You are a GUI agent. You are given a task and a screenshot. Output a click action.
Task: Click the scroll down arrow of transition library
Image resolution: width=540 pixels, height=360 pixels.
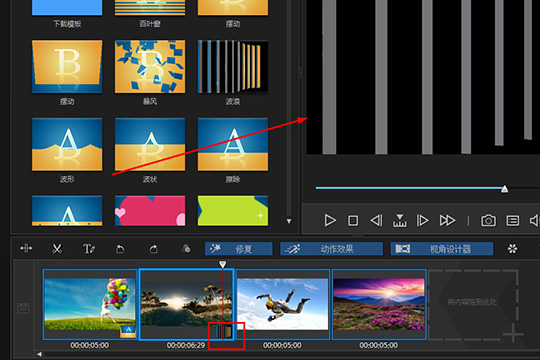[289, 221]
